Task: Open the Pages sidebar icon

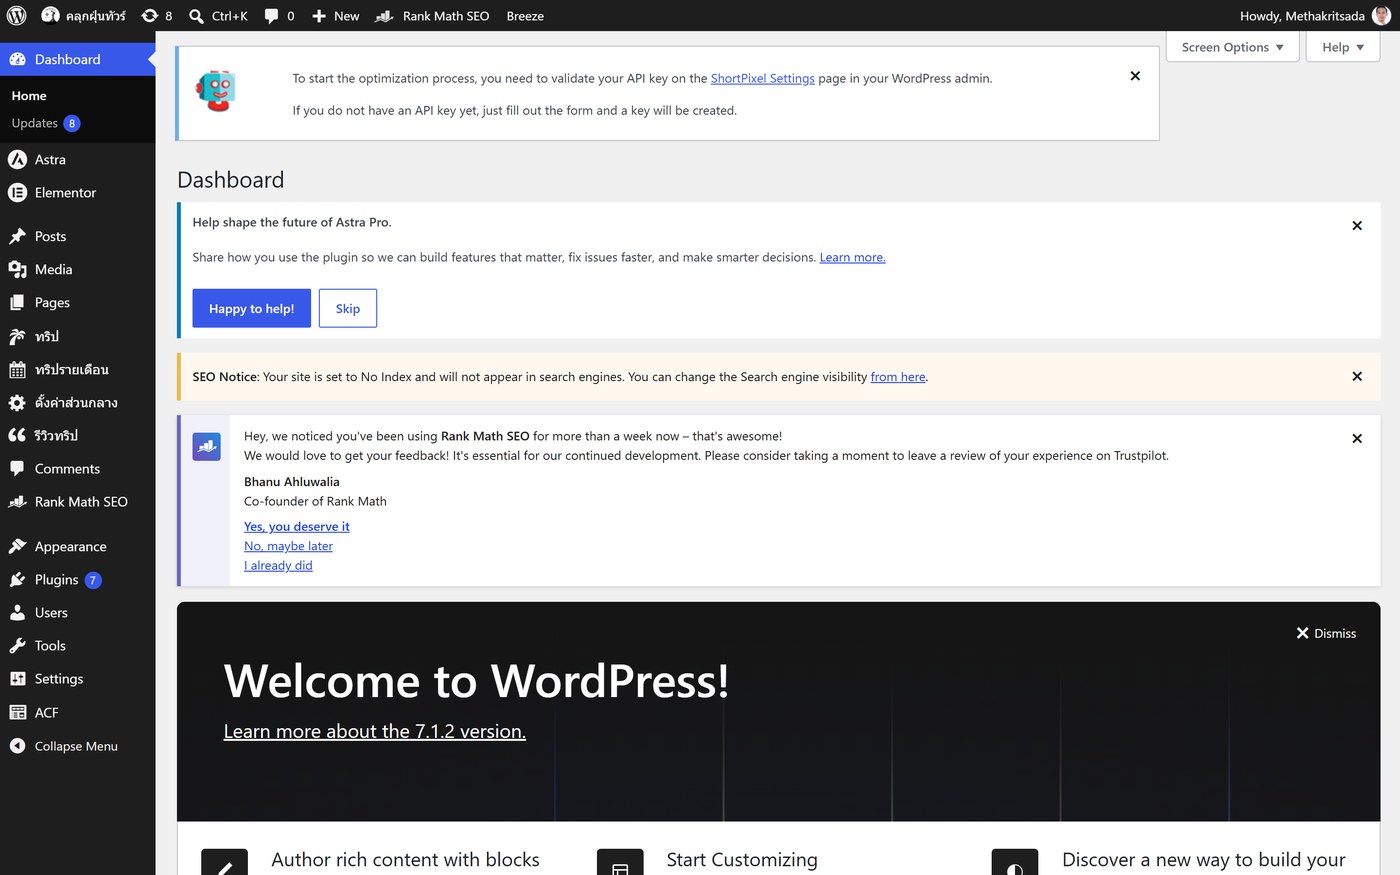Action: click(x=17, y=302)
